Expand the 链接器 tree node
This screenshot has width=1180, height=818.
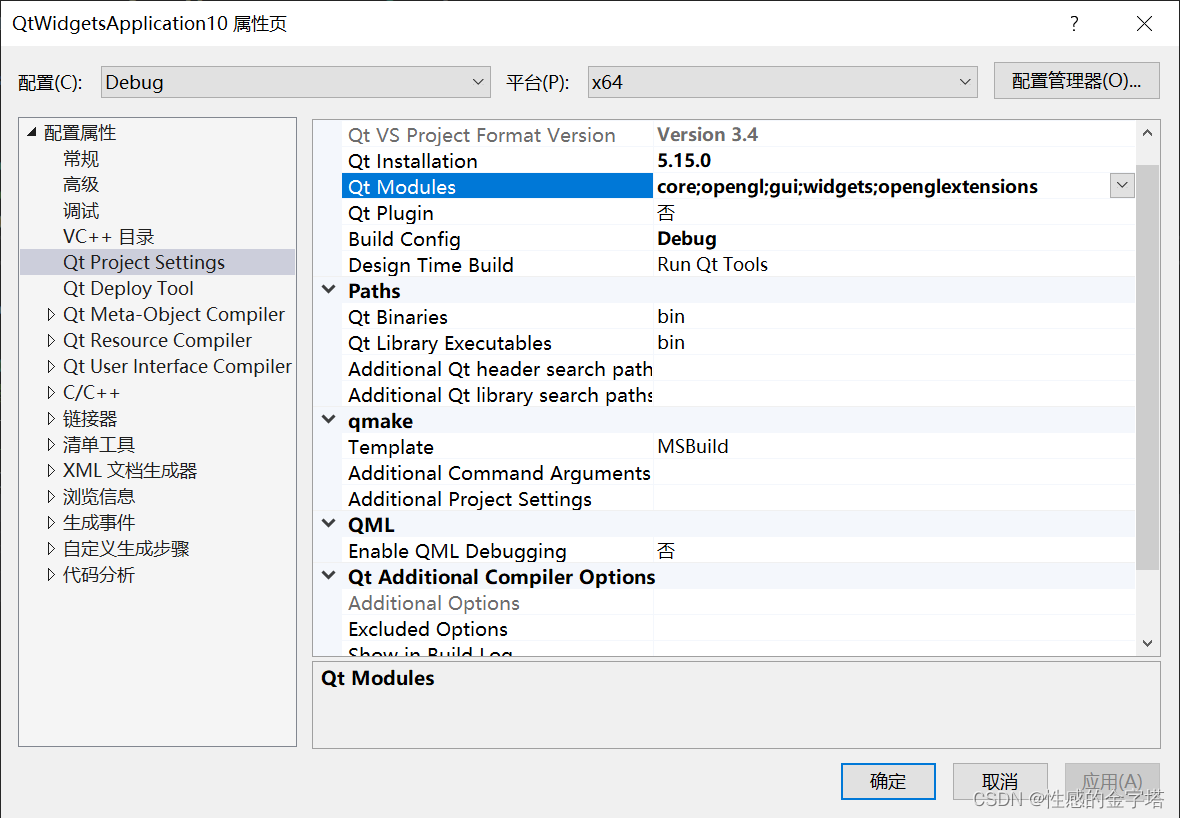[51, 418]
